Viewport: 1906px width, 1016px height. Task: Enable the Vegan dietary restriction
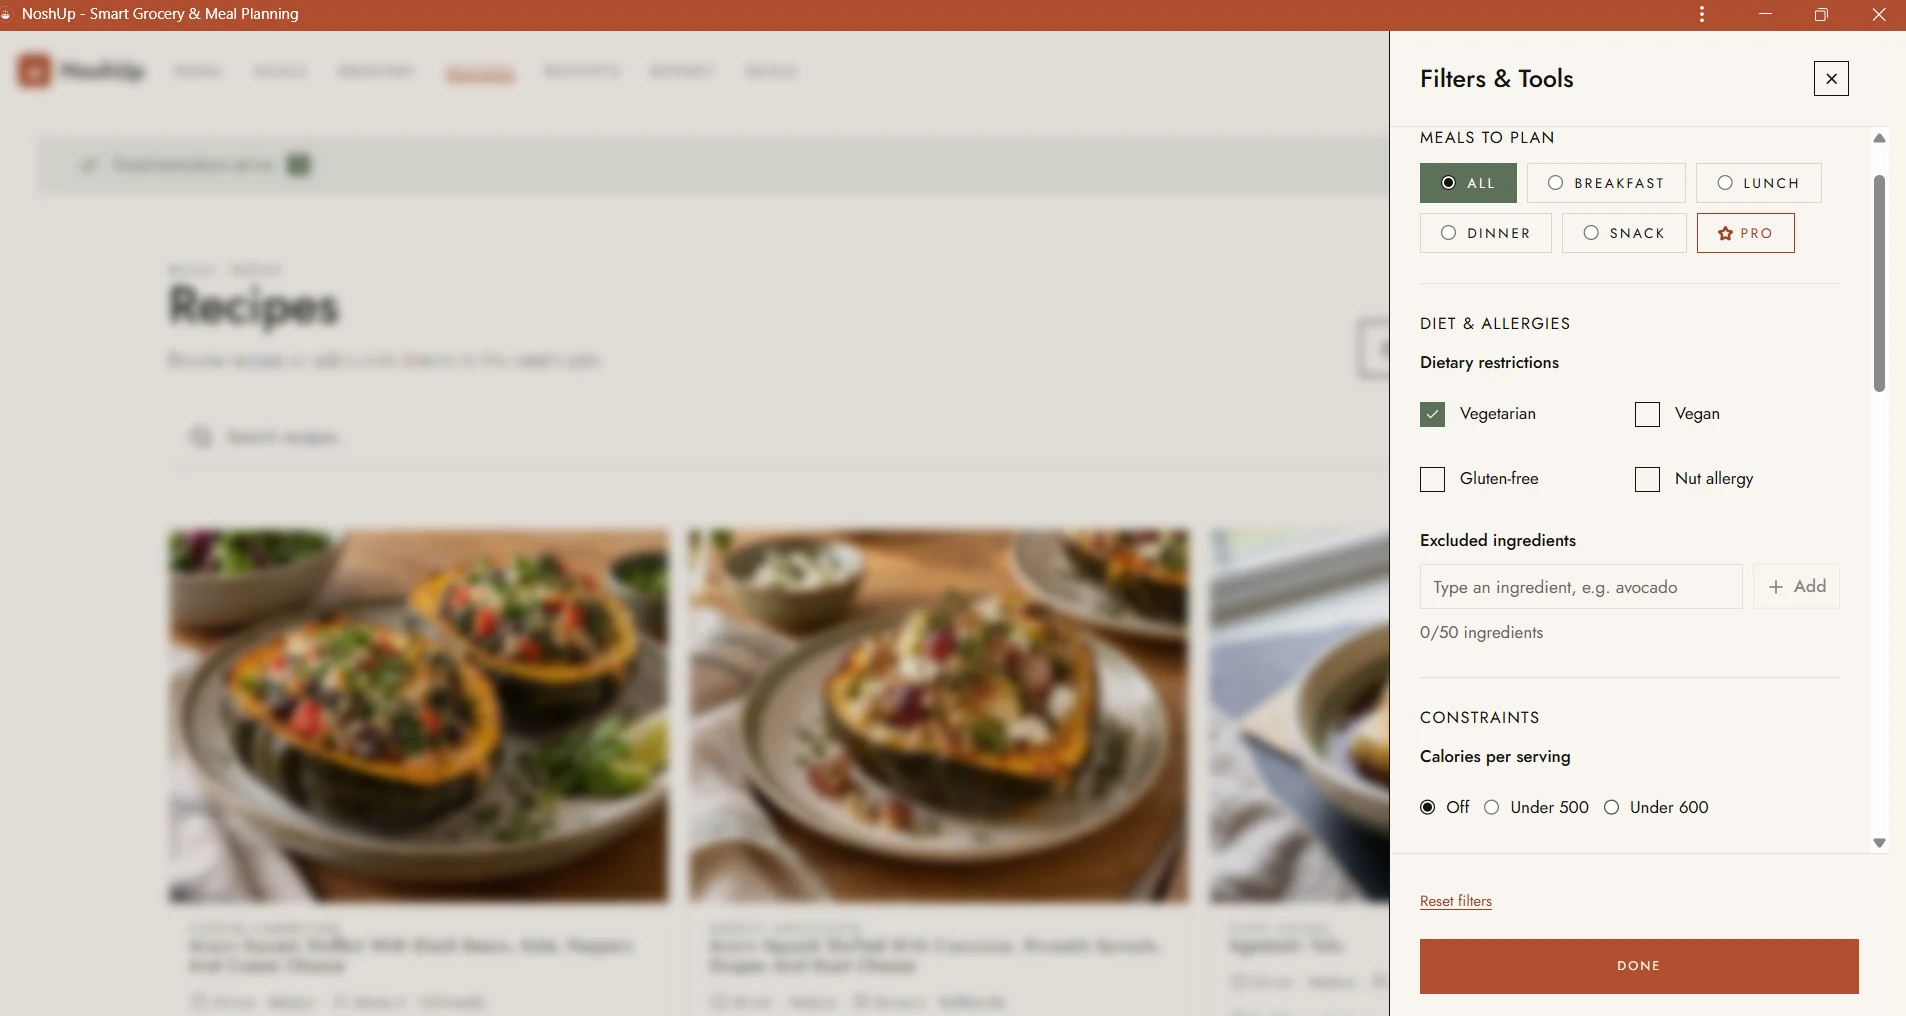pyautogui.click(x=1647, y=414)
